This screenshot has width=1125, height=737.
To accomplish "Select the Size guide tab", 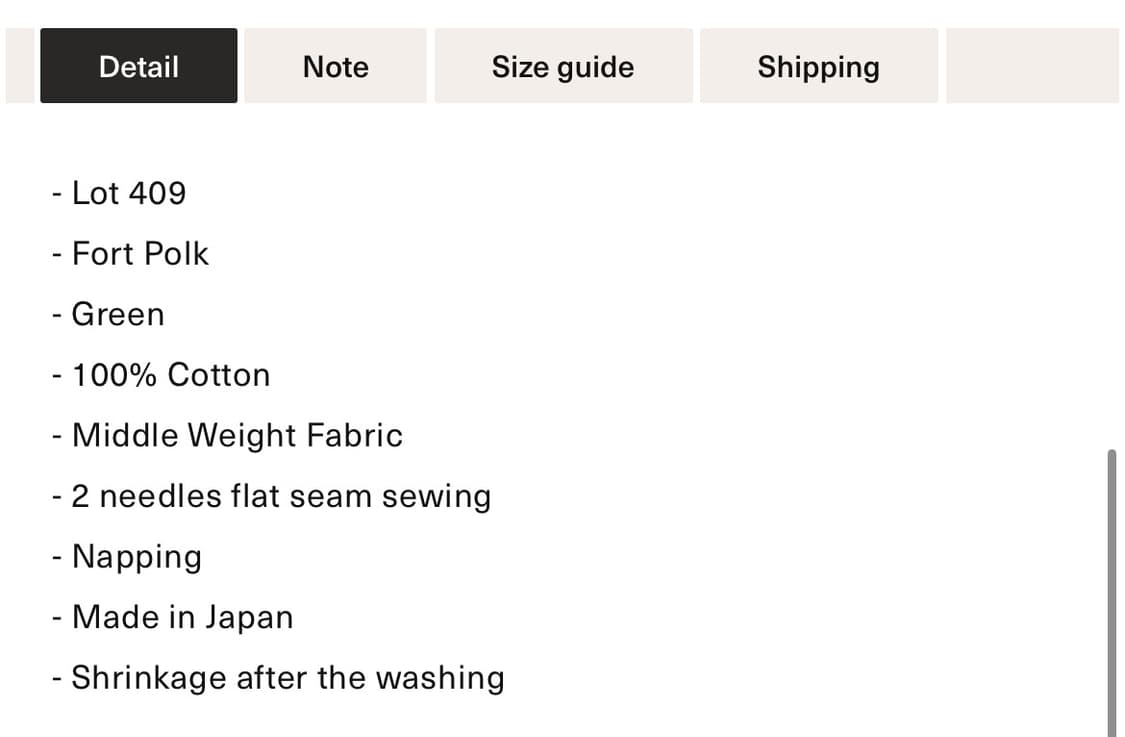I will [x=563, y=66].
